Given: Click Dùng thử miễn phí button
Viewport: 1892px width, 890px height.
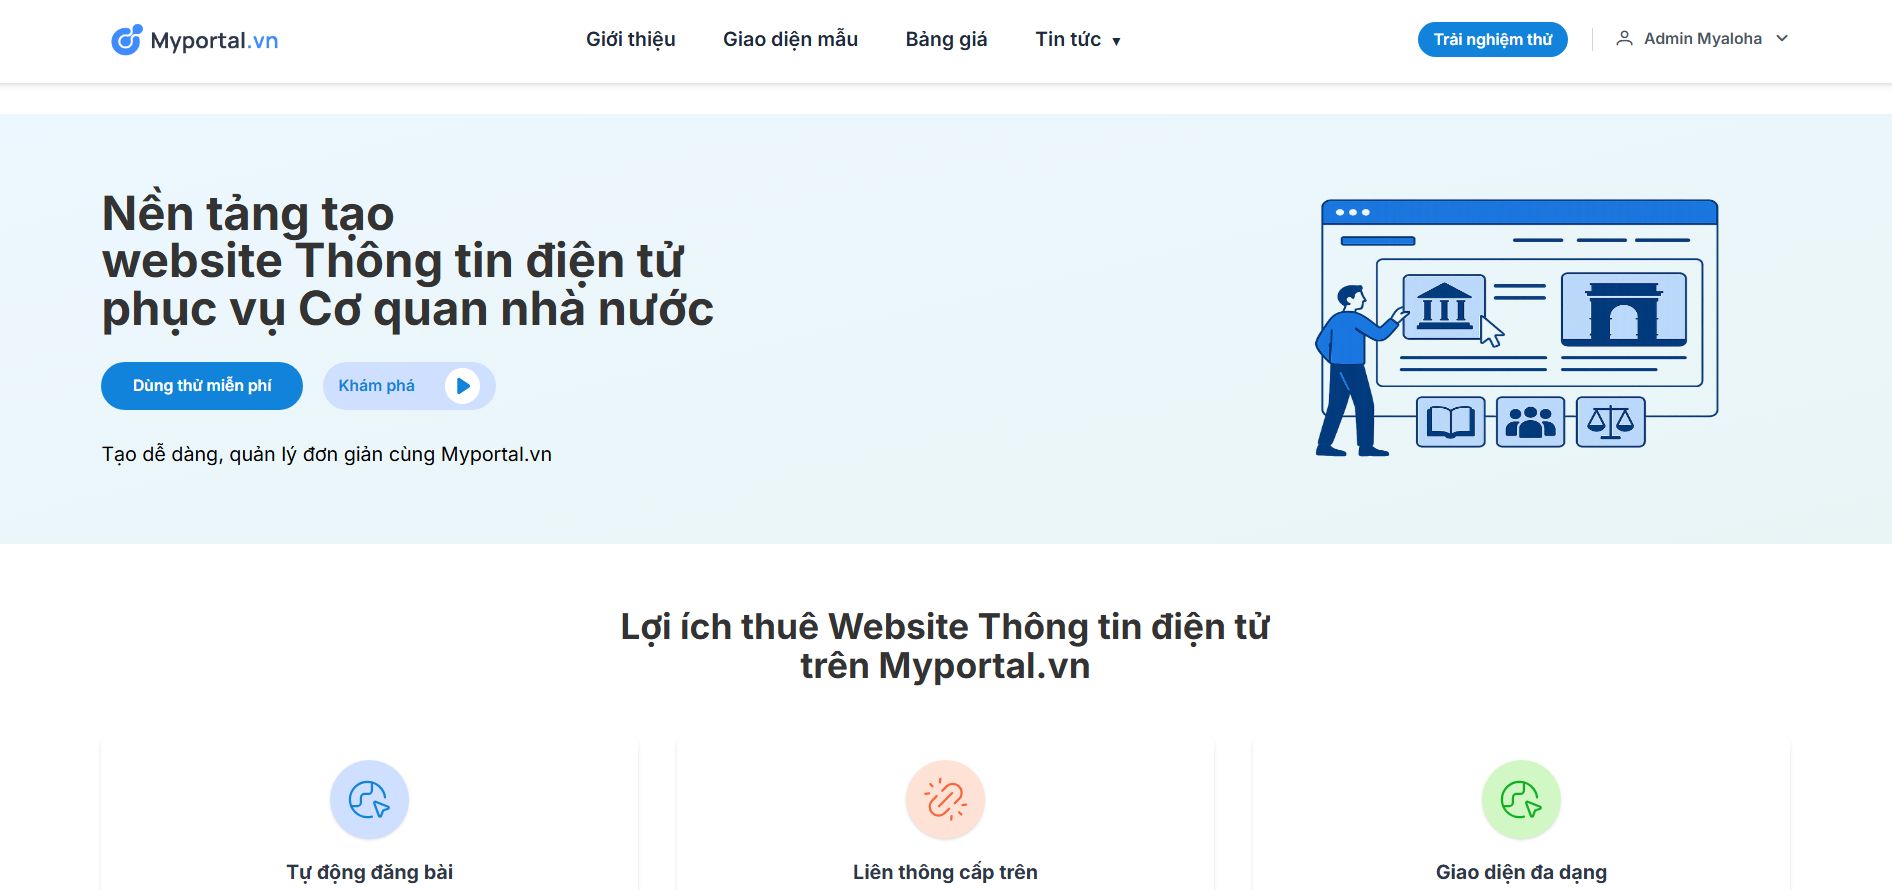Looking at the screenshot, I should point(202,386).
